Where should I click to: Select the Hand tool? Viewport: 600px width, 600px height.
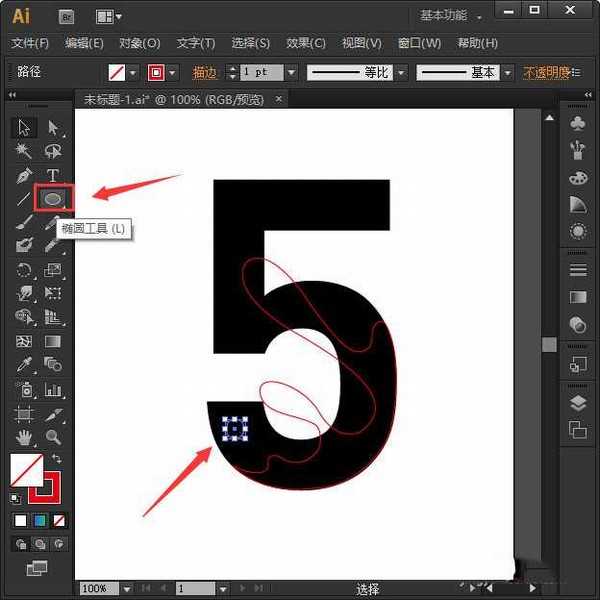(x=25, y=437)
